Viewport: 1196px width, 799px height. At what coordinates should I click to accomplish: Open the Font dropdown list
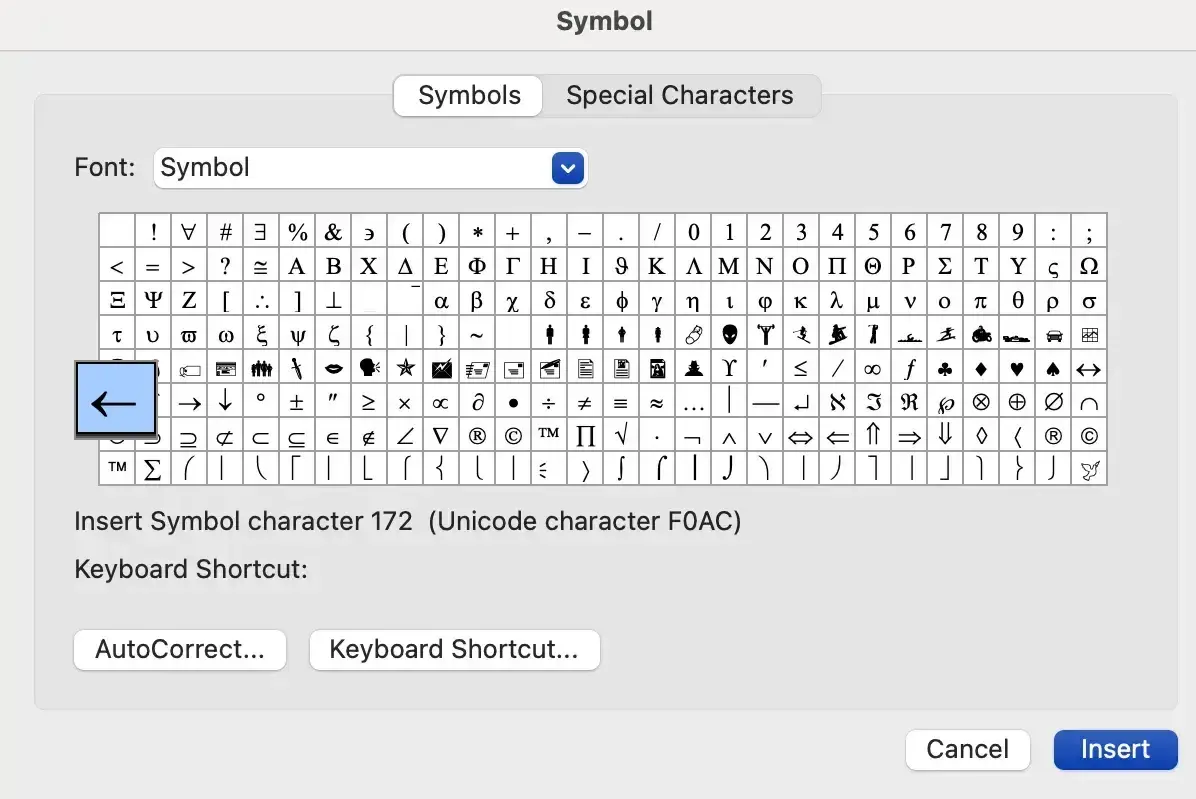(567, 168)
